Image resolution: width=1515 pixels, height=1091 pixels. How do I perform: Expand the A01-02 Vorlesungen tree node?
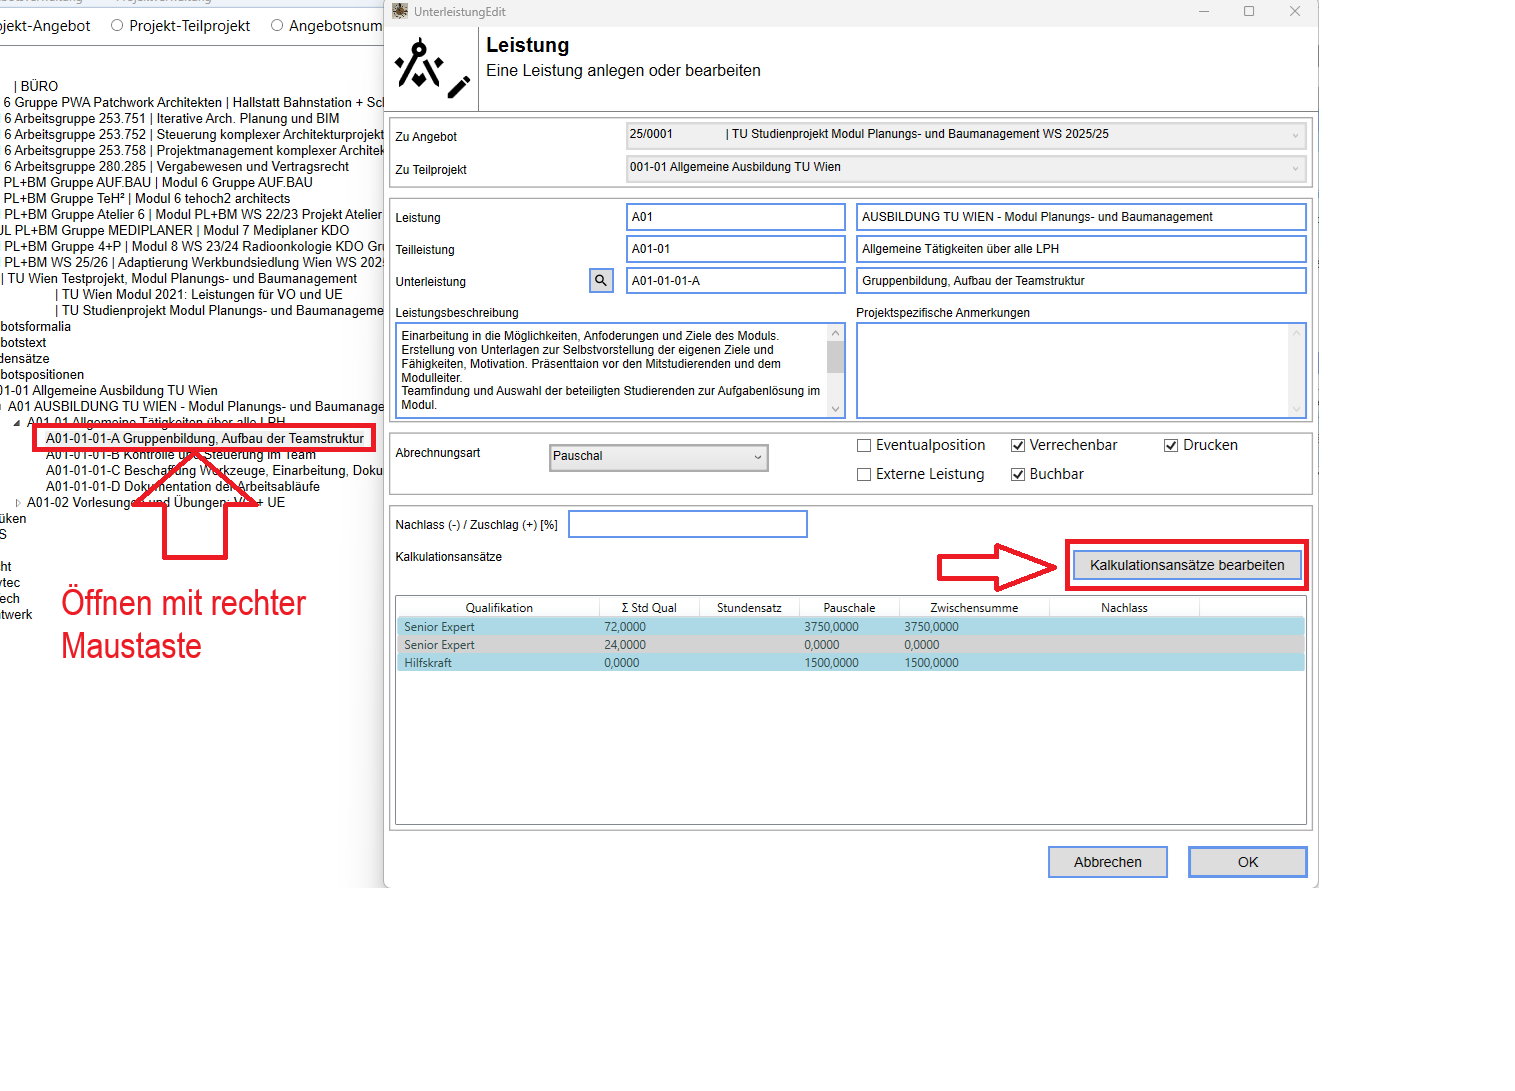18,503
